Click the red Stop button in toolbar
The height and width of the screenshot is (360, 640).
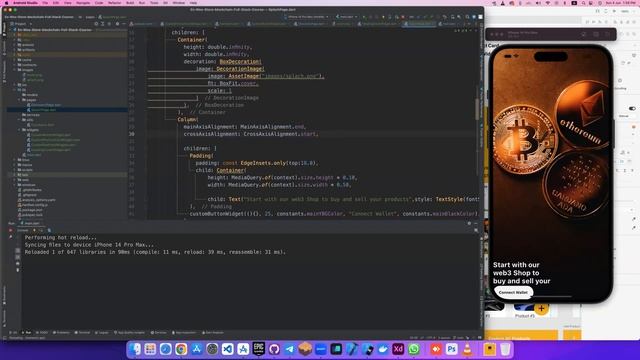pyautogui.click(x=403, y=17)
